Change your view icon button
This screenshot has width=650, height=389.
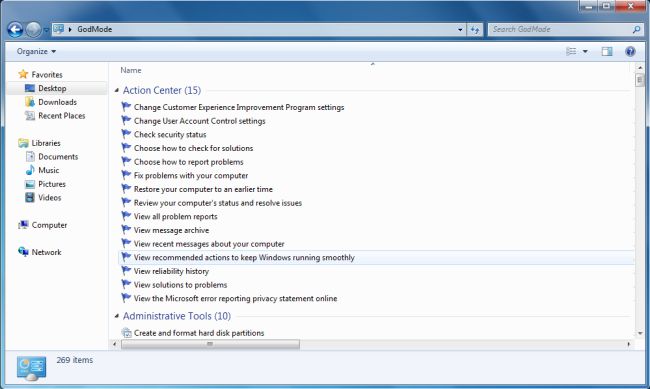point(571,51)
